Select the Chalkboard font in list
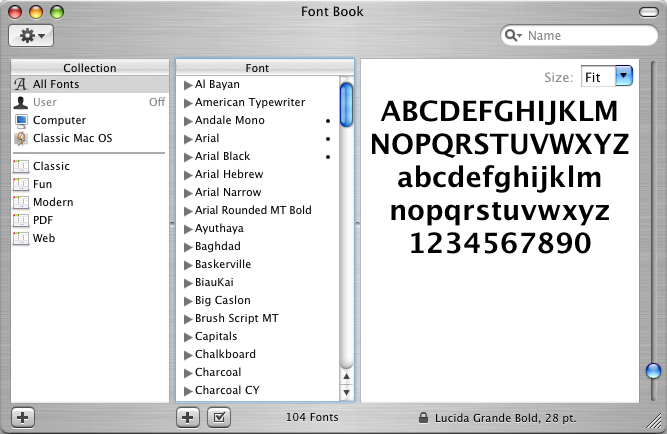Screen dimensions: 667x434 (225, 355)
